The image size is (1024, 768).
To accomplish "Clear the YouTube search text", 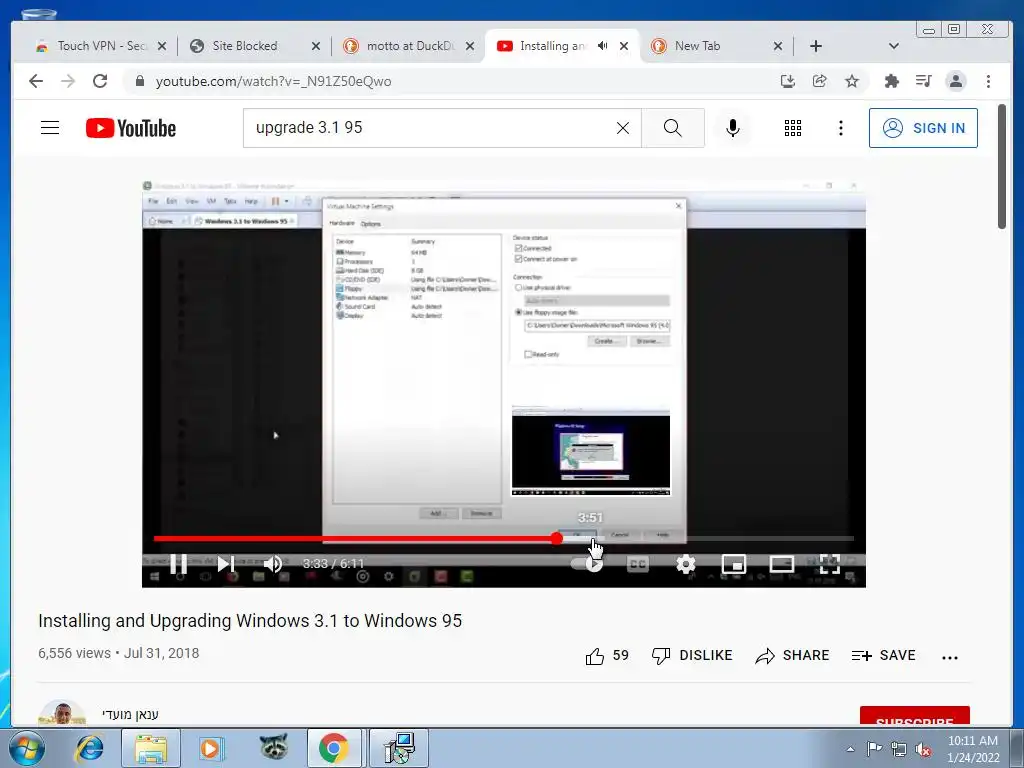I will tap(623, 128).
